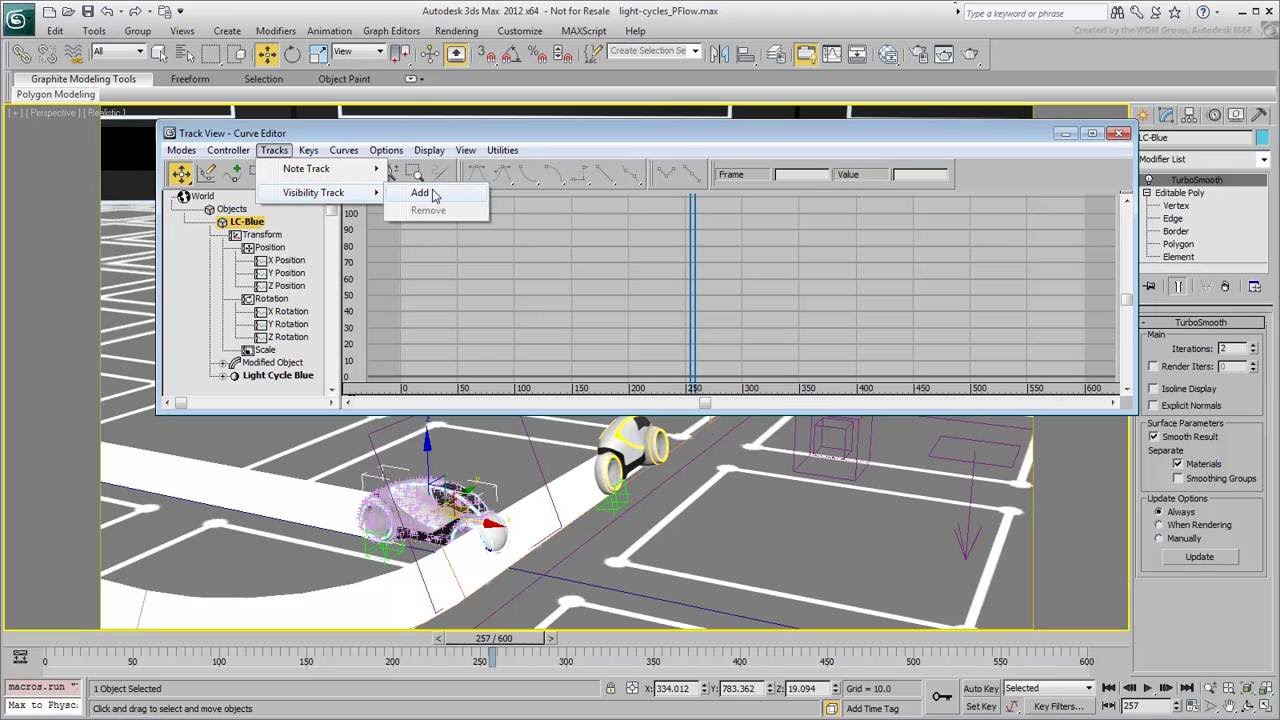The height and width of the screenshot is (720, 1280).
Task: Open the Curves menu in Track View
Action: [x=344, y=150]
